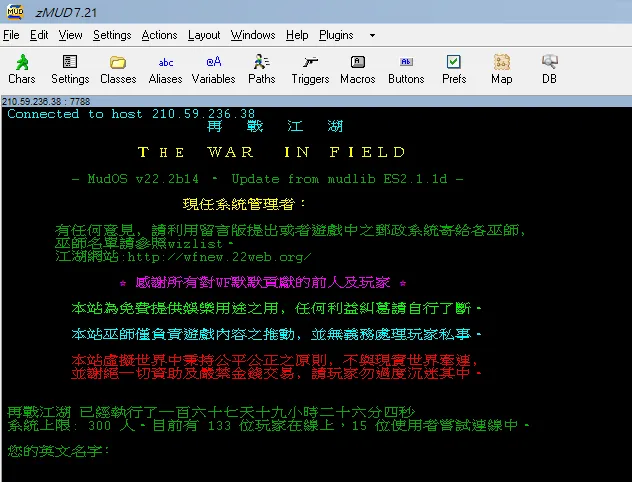The image size is (632, 482).
Task: Click the 'Connected to host' line
Action: [x=131, y=114]
